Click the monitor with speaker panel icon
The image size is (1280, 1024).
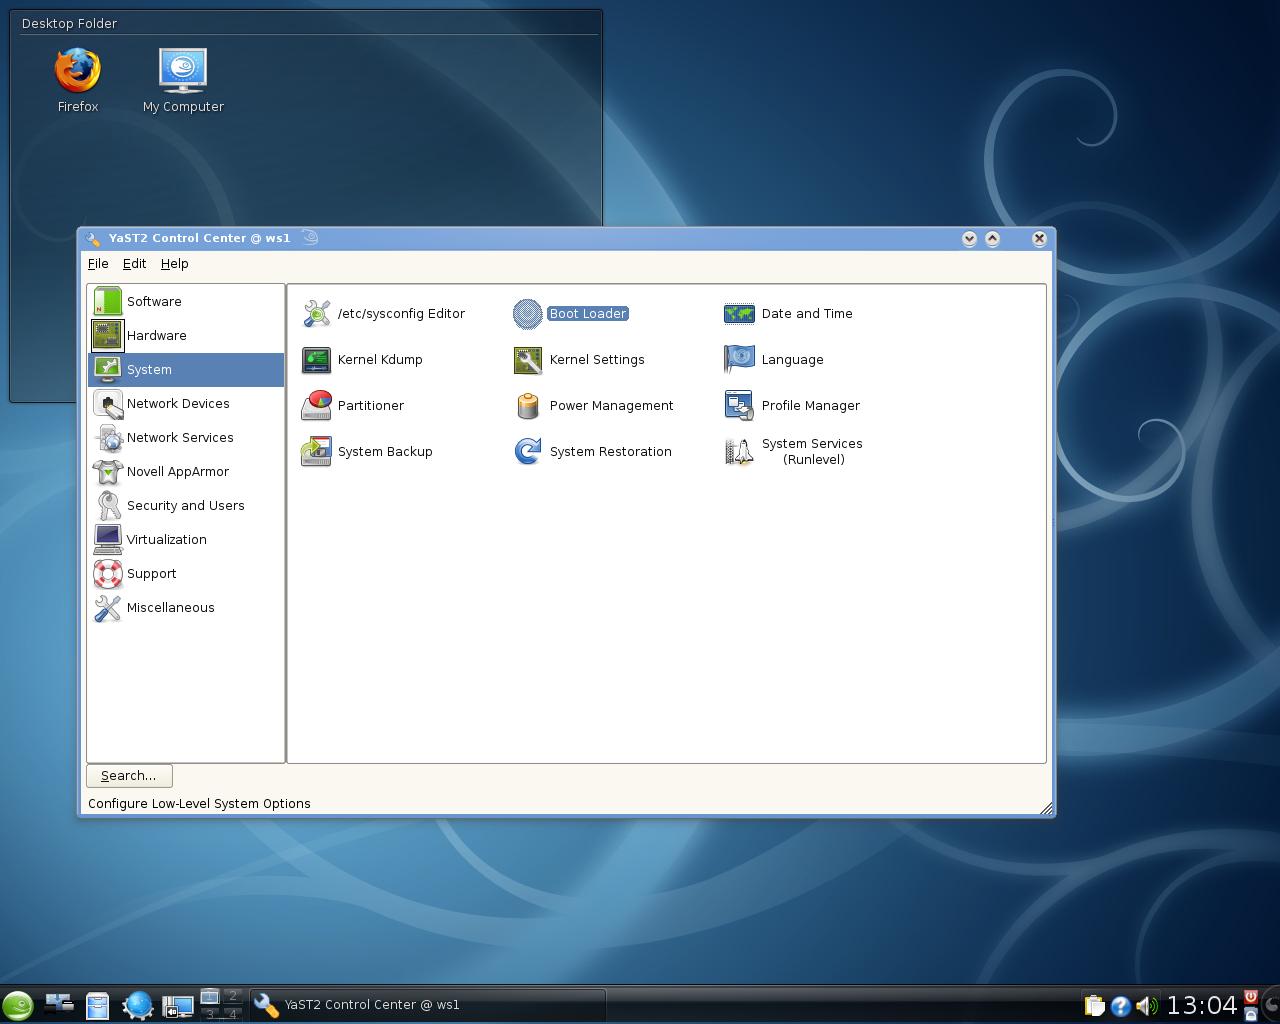[177, 1006]
